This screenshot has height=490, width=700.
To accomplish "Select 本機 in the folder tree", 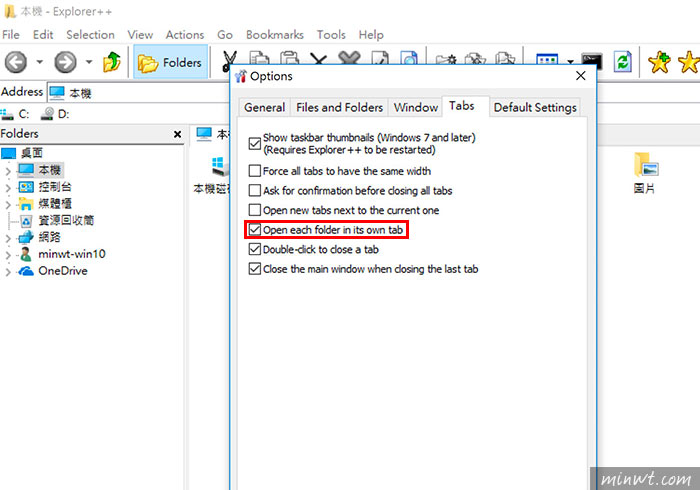I will coord(50,170).
